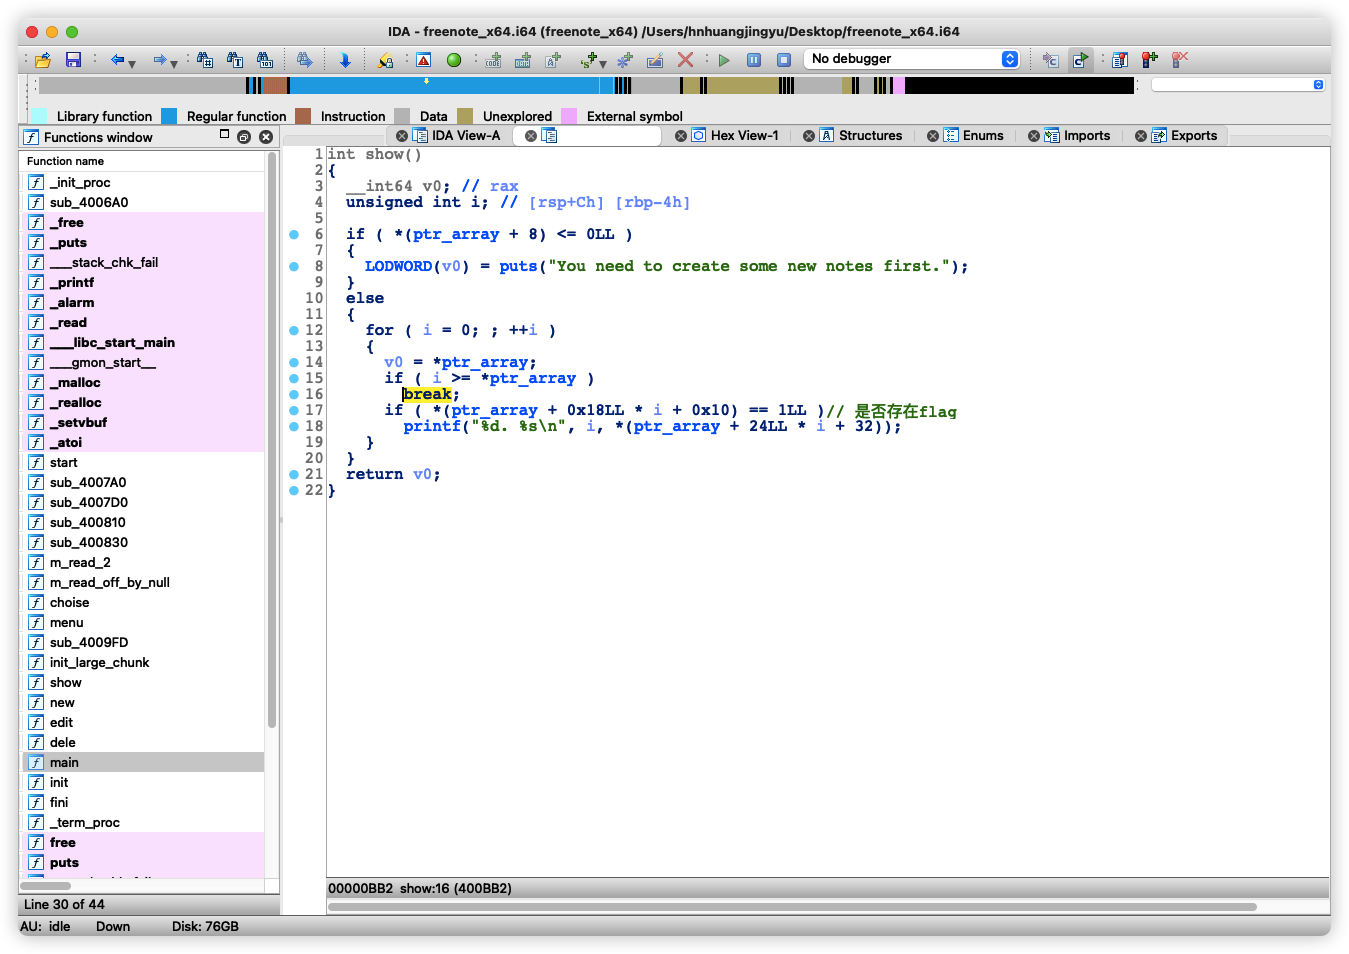The height and width of the screenshot is (954, 1349).
Task: Open the text search binoculars icon
Action: 235,60
